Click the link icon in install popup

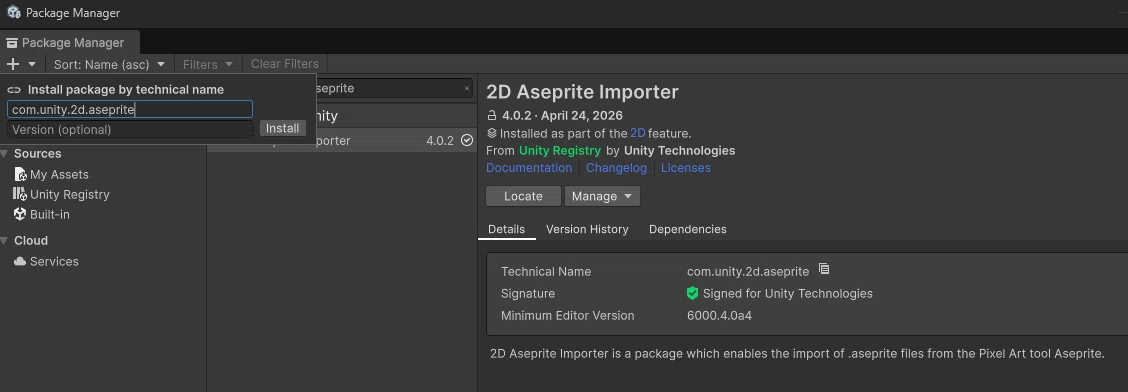[x=14, y=90]
